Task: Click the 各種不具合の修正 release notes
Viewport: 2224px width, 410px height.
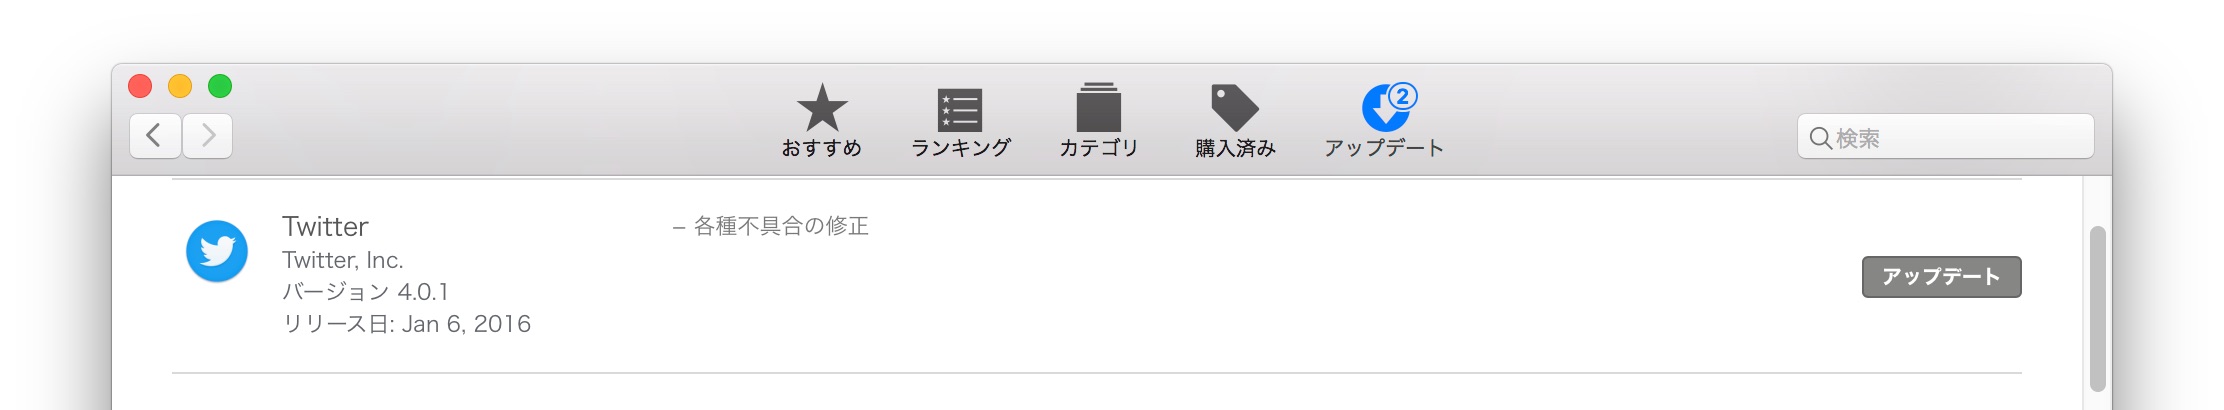Action: tap(781, 226)
